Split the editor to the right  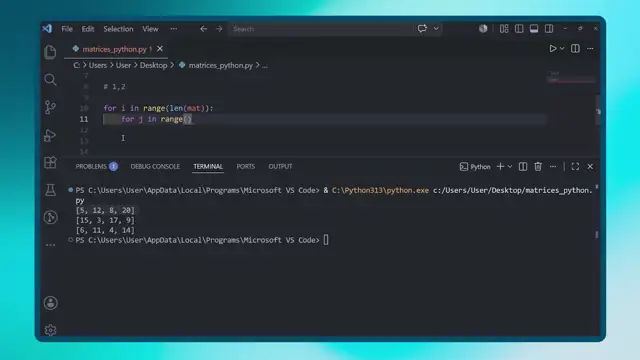pyautogui.click(x=575, y=49)
